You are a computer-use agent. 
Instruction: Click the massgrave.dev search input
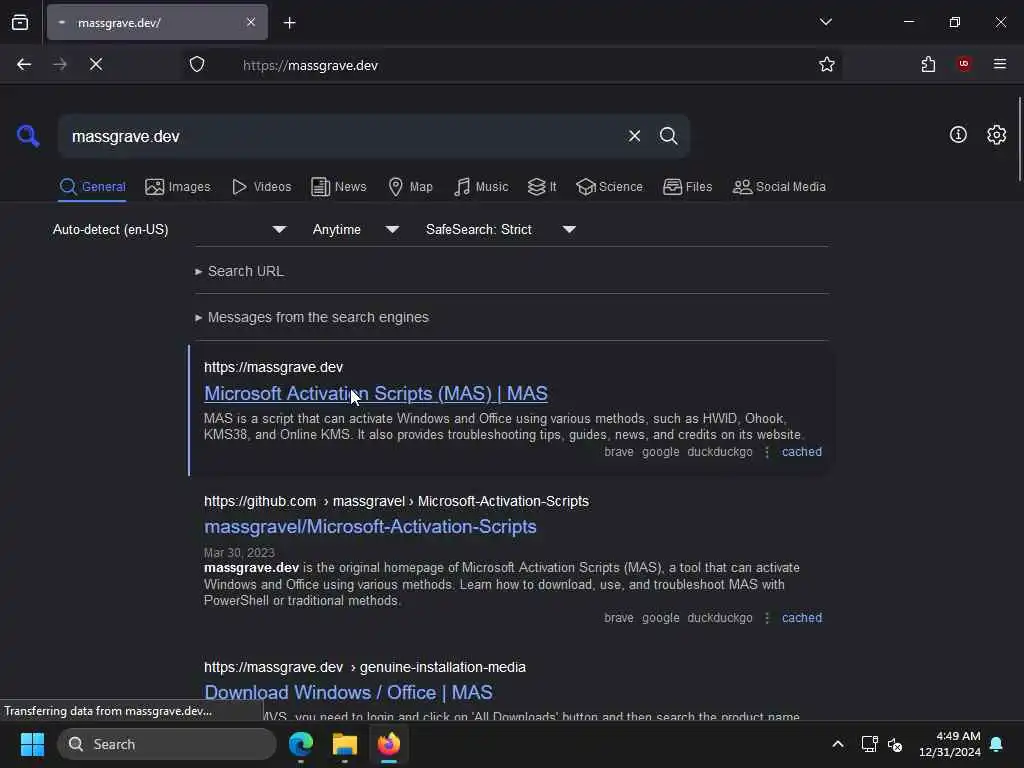tap(340, 136)
